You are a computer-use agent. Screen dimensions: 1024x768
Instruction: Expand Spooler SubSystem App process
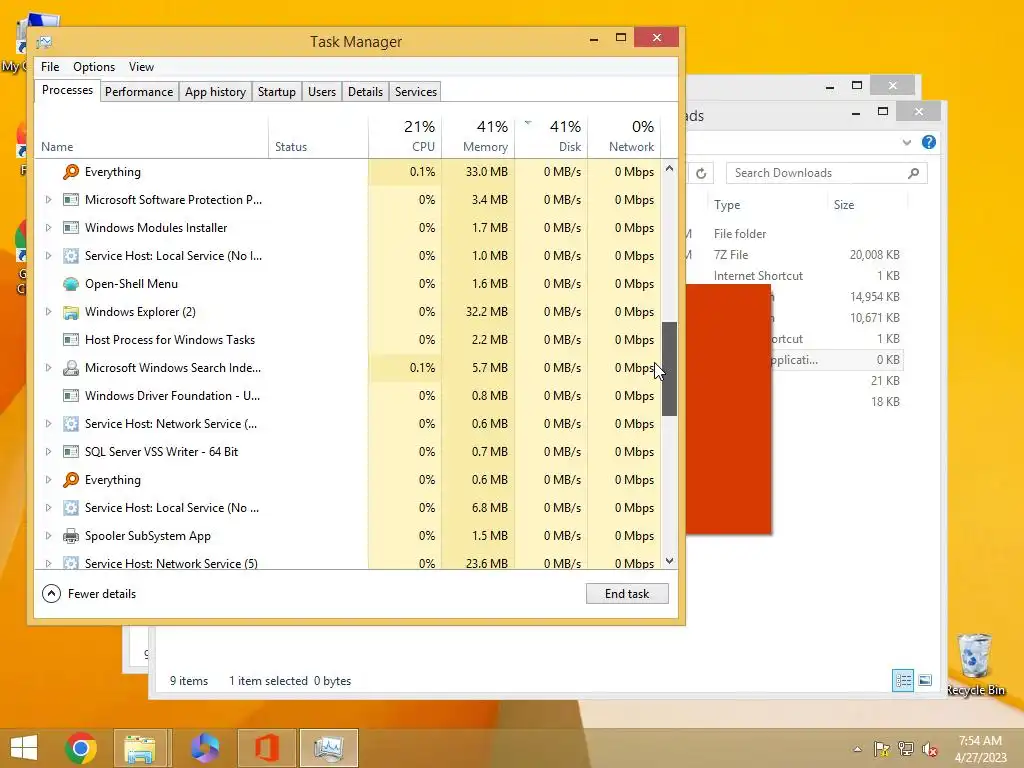pos(48,536)
